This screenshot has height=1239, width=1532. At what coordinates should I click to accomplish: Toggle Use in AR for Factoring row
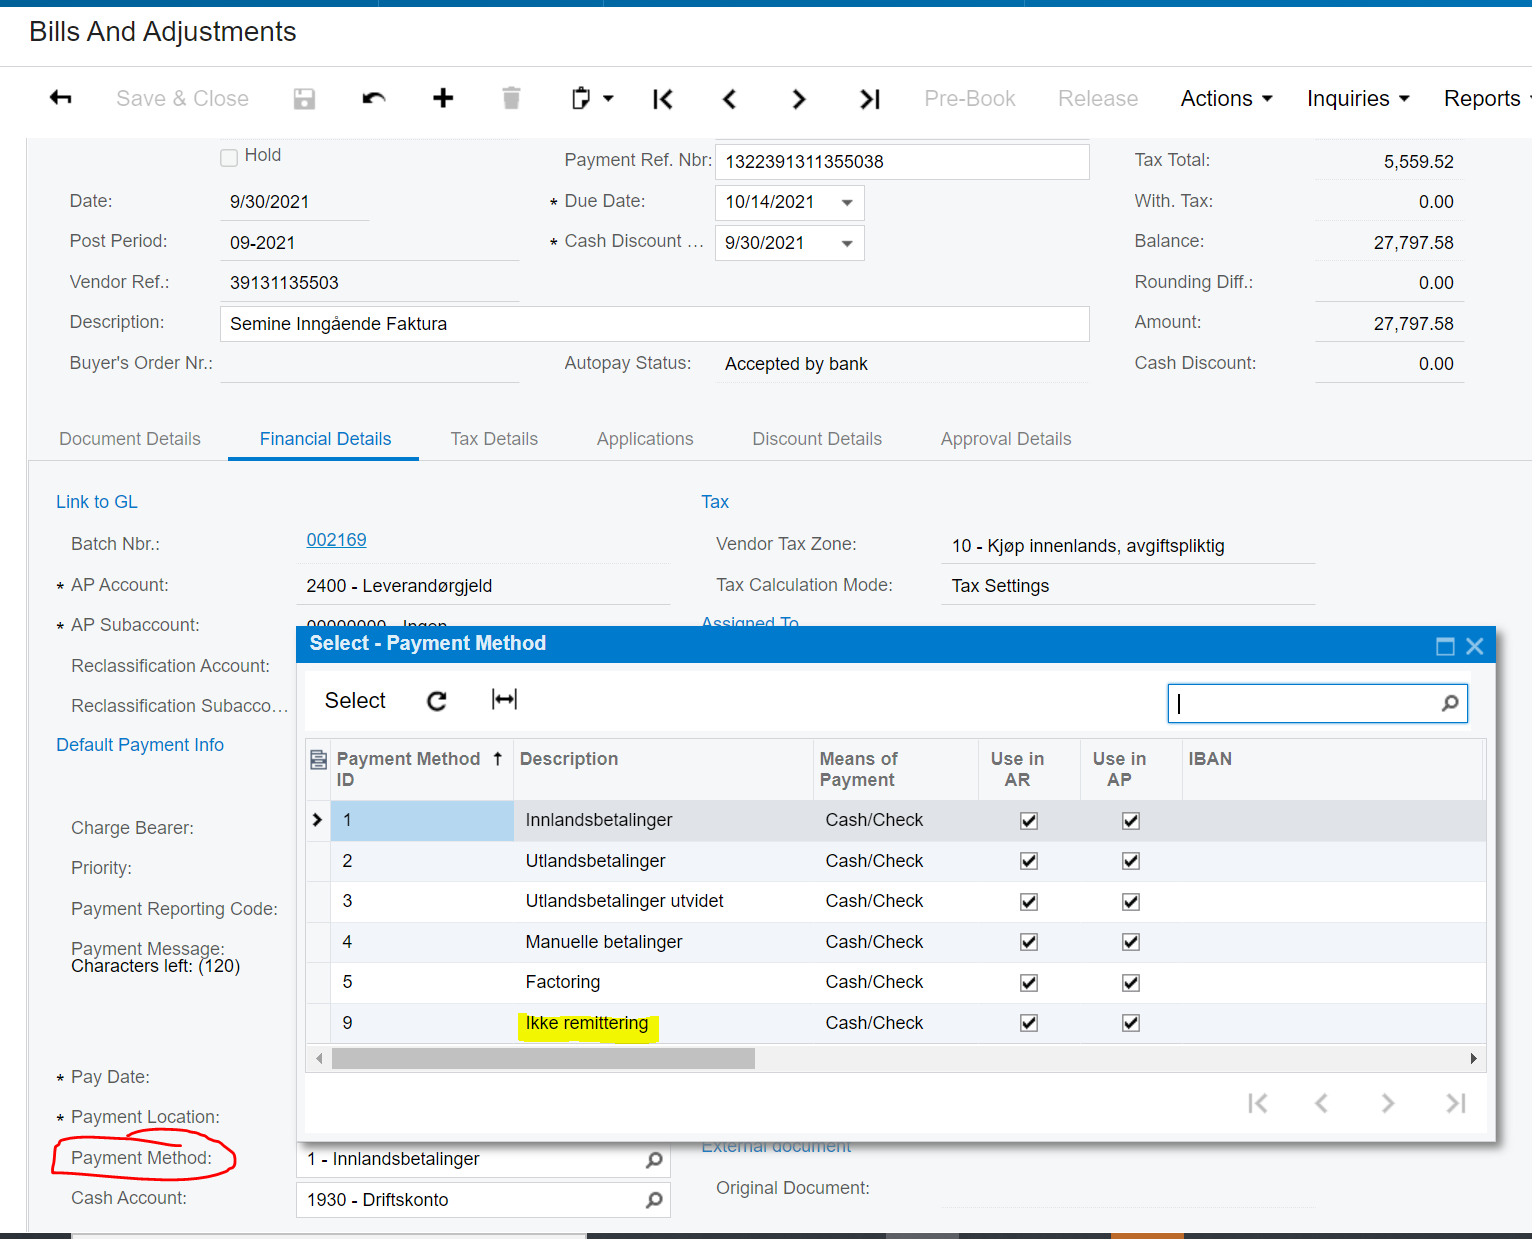[1028, 983]
